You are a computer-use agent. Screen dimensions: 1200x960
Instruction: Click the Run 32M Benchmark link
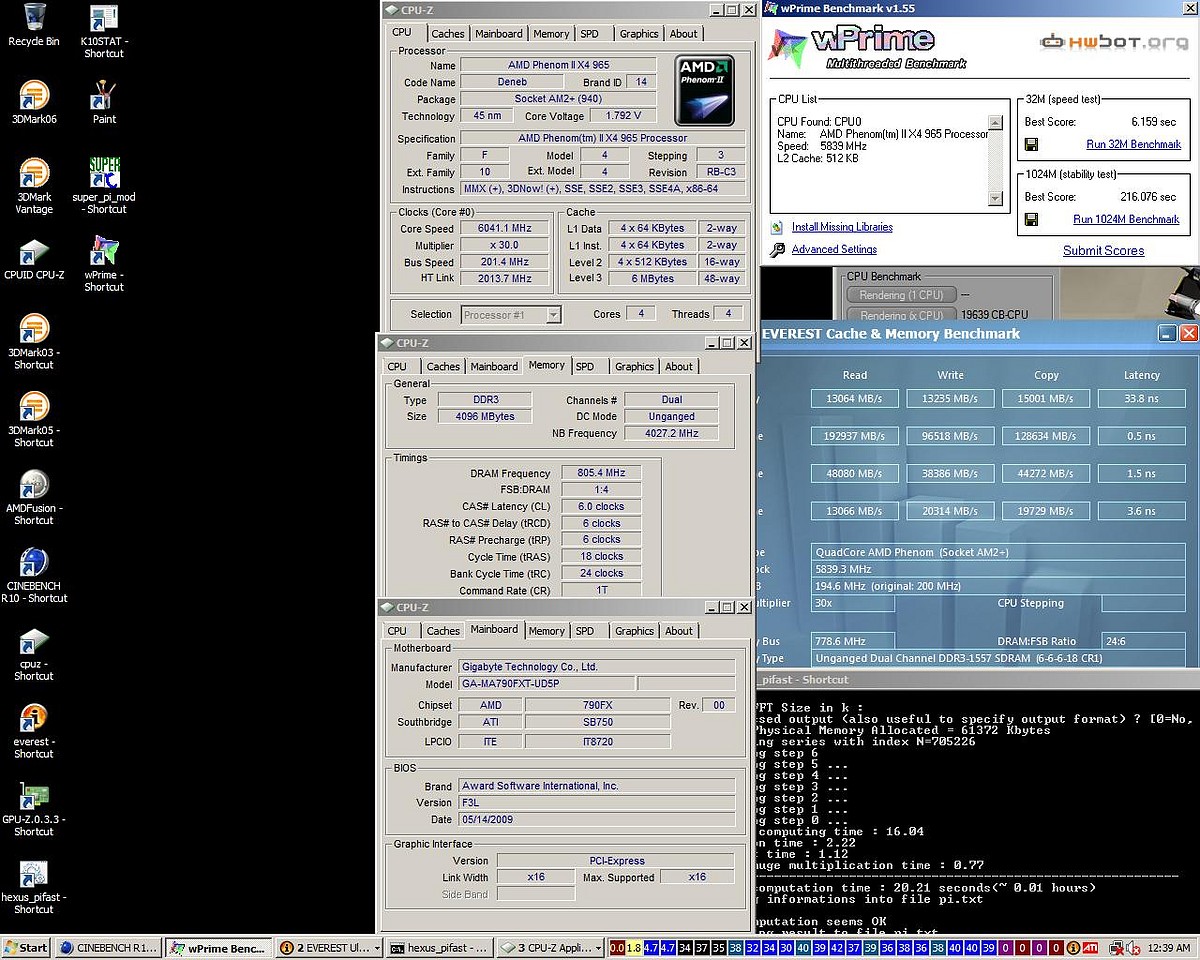click(x=1133, y=144)
